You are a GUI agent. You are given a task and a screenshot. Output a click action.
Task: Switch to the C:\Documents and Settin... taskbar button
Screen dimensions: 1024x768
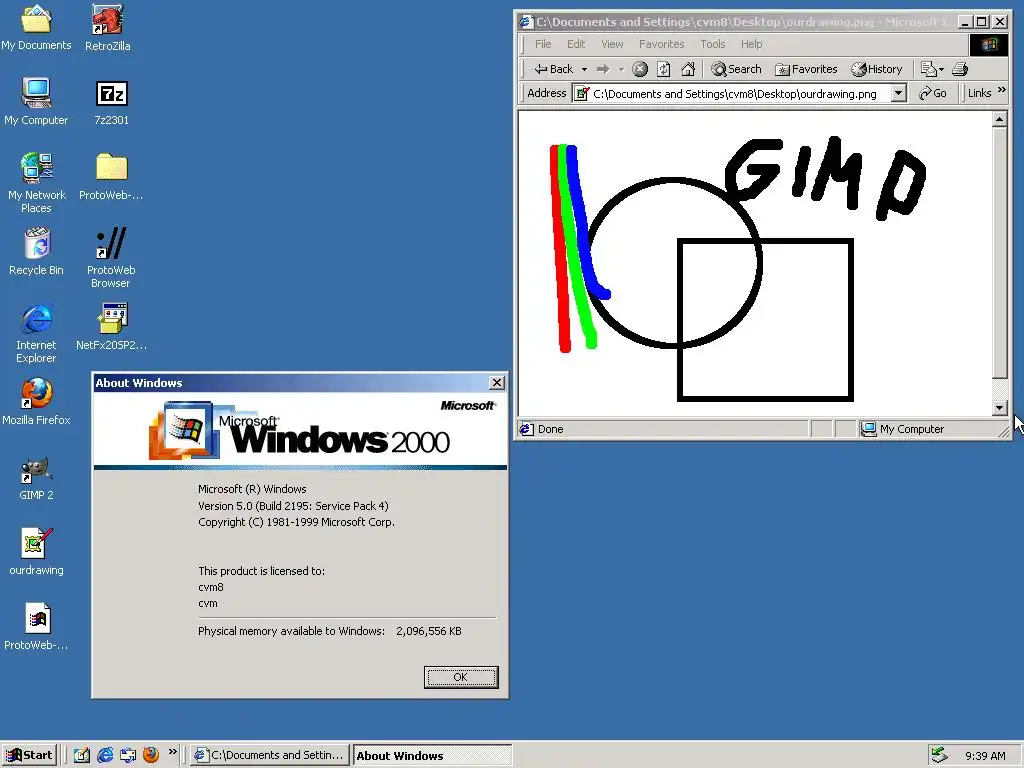(x=269, y=755)
